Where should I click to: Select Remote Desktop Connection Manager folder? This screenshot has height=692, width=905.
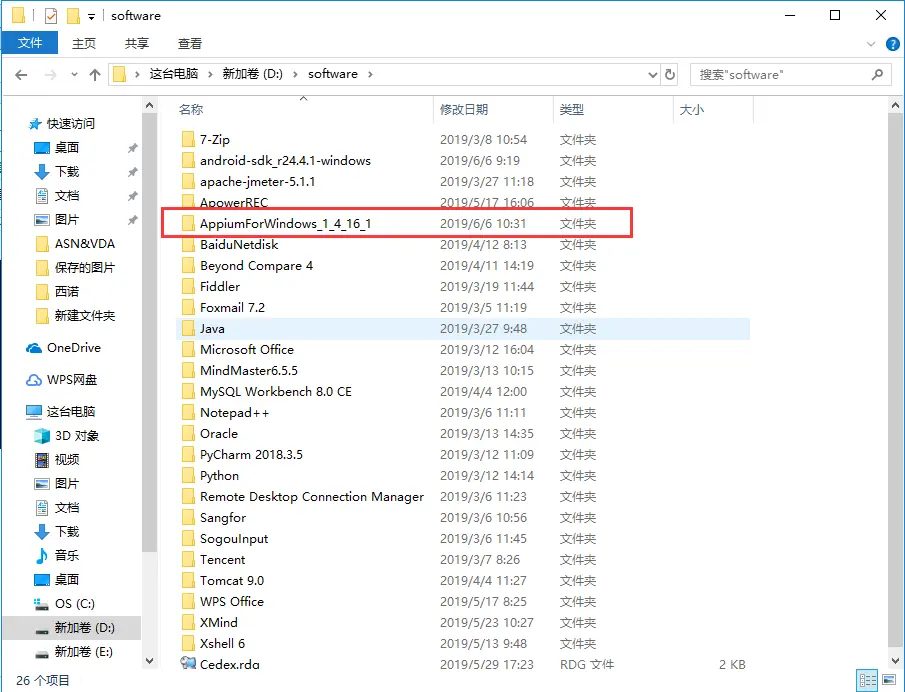312,497
